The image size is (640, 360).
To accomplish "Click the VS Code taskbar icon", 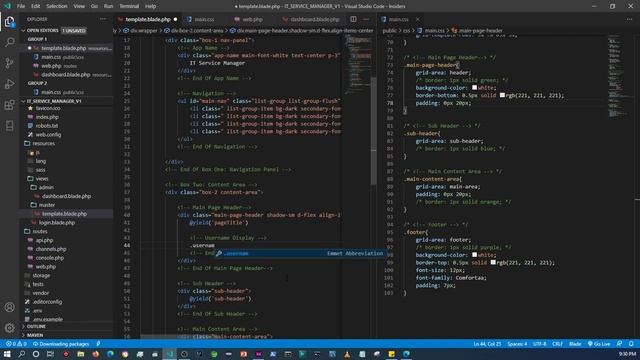I will 170,354.
